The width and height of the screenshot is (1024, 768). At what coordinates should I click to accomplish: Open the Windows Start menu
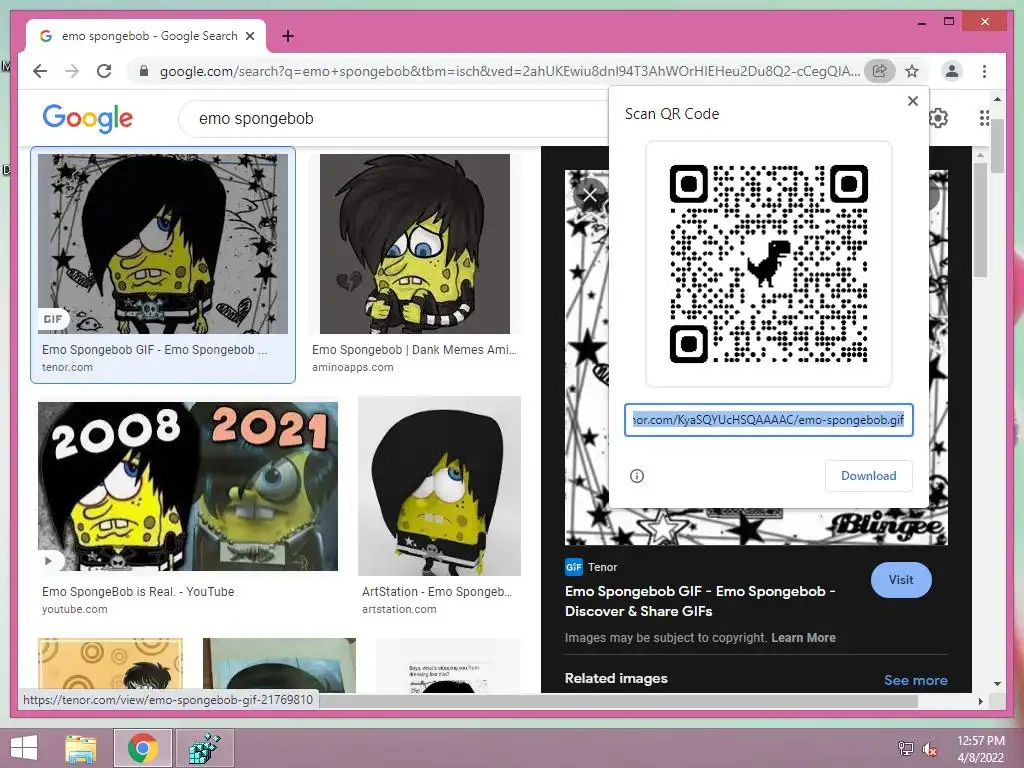click(x=24, y=748)
